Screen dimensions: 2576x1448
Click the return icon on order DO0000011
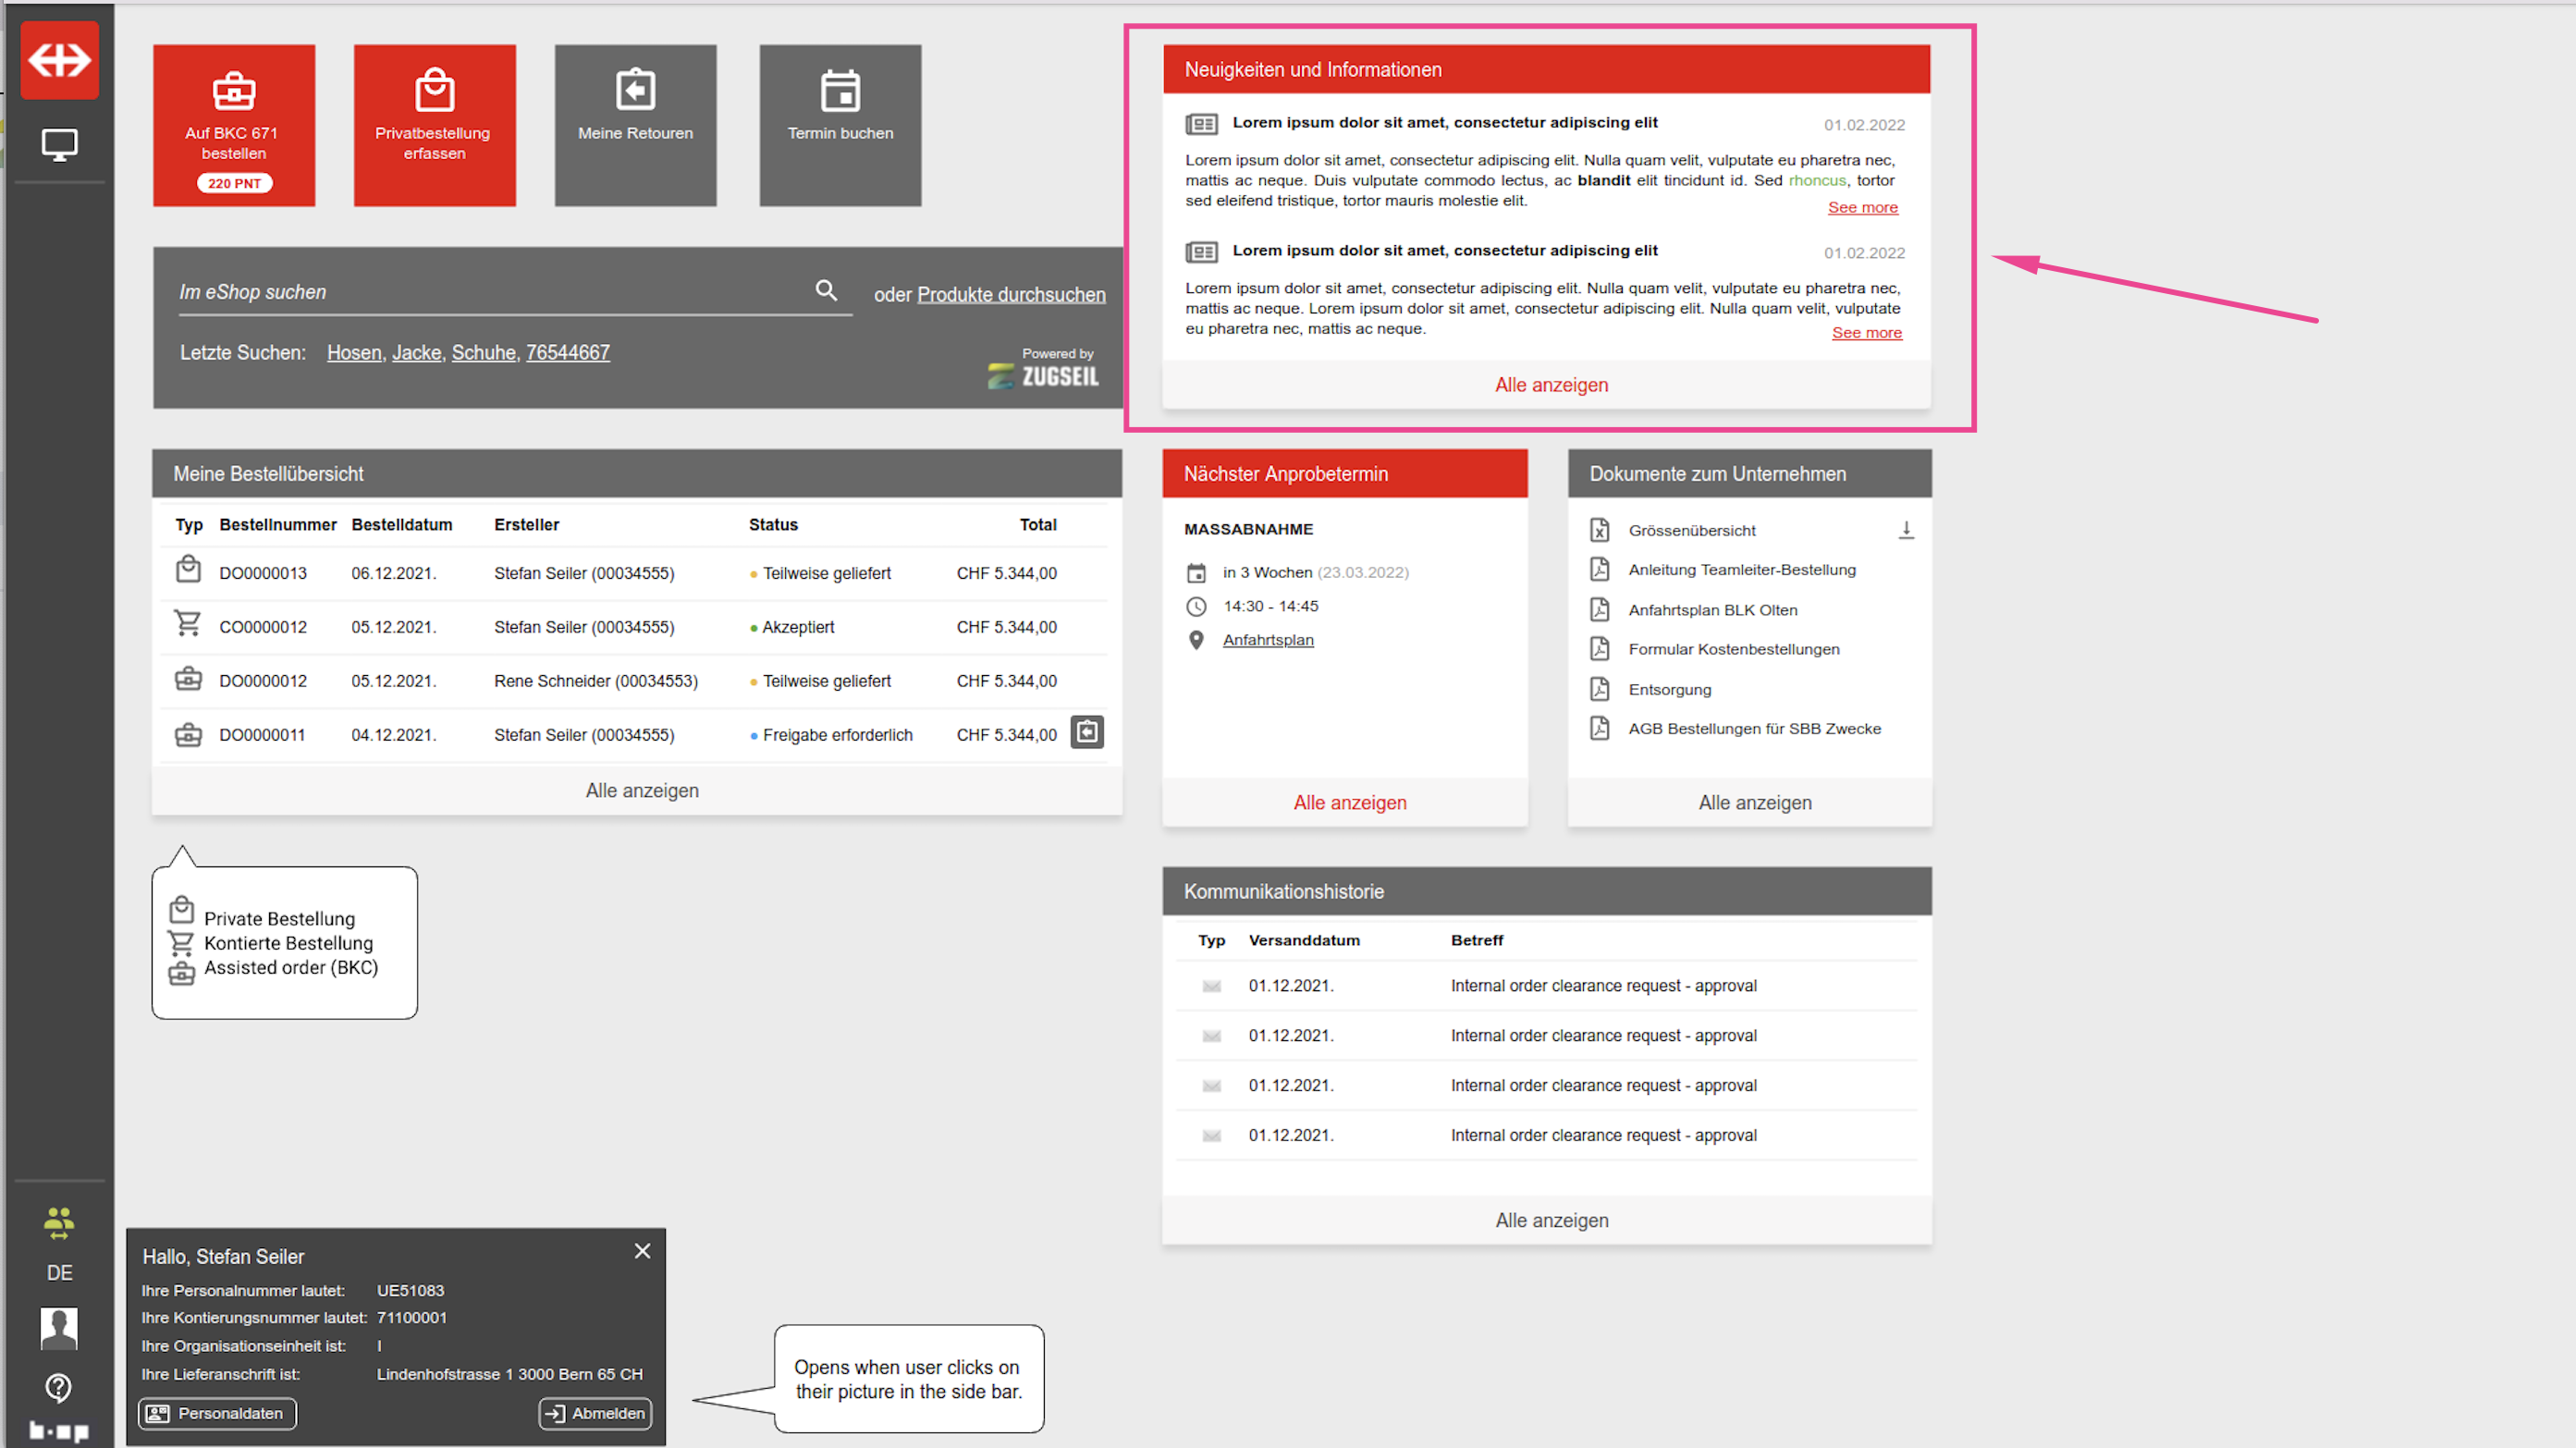1087,733
